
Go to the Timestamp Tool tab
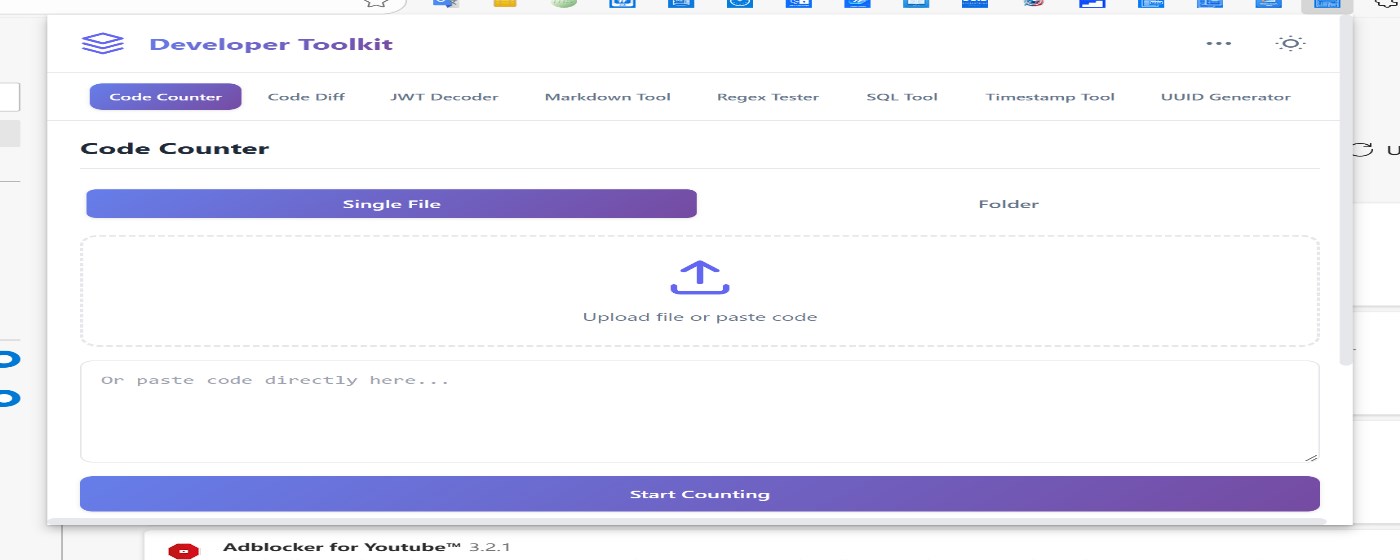[x=1050, y=97]
